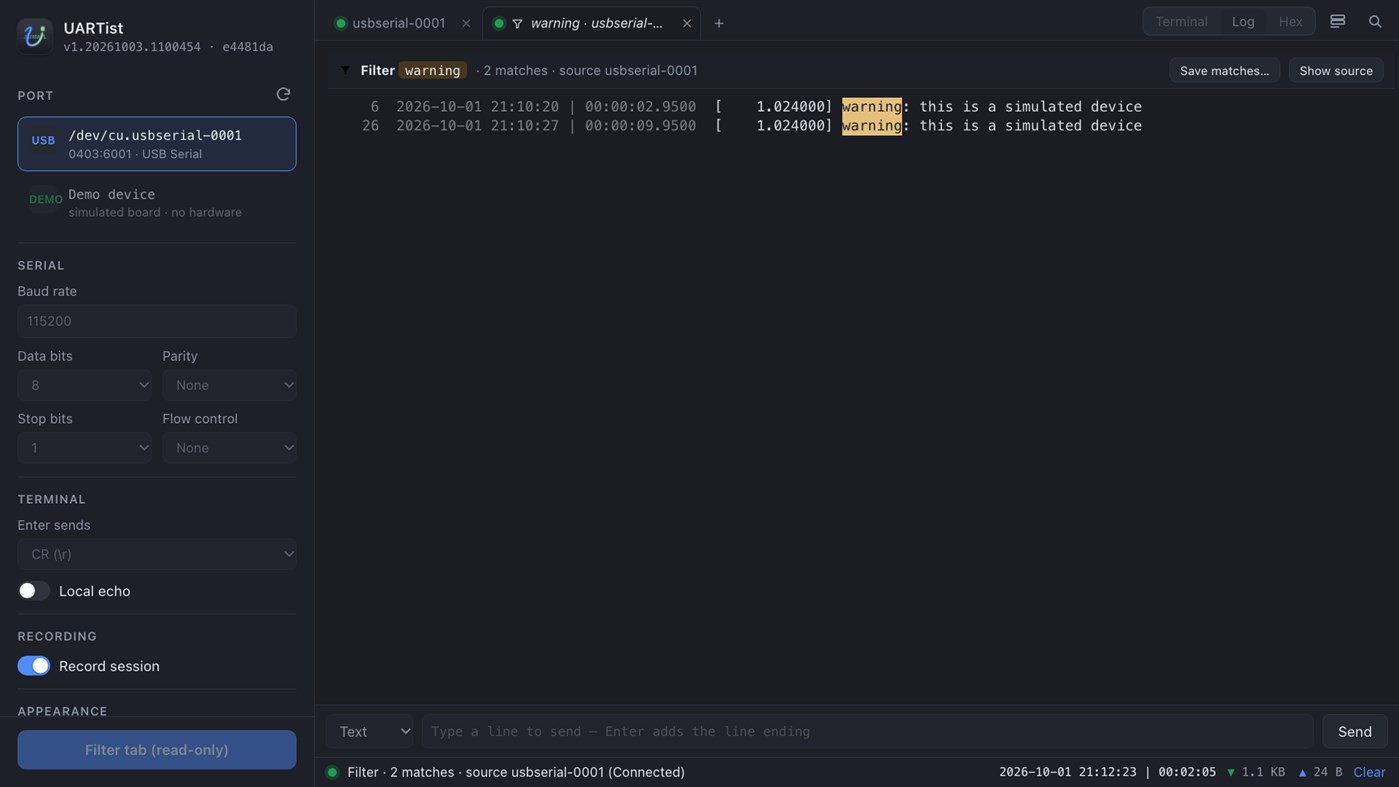This screenshot has height=787, width=1399.
Task: Click the filter funnel icon beside Filter
Action: click(x=345, y=70)
